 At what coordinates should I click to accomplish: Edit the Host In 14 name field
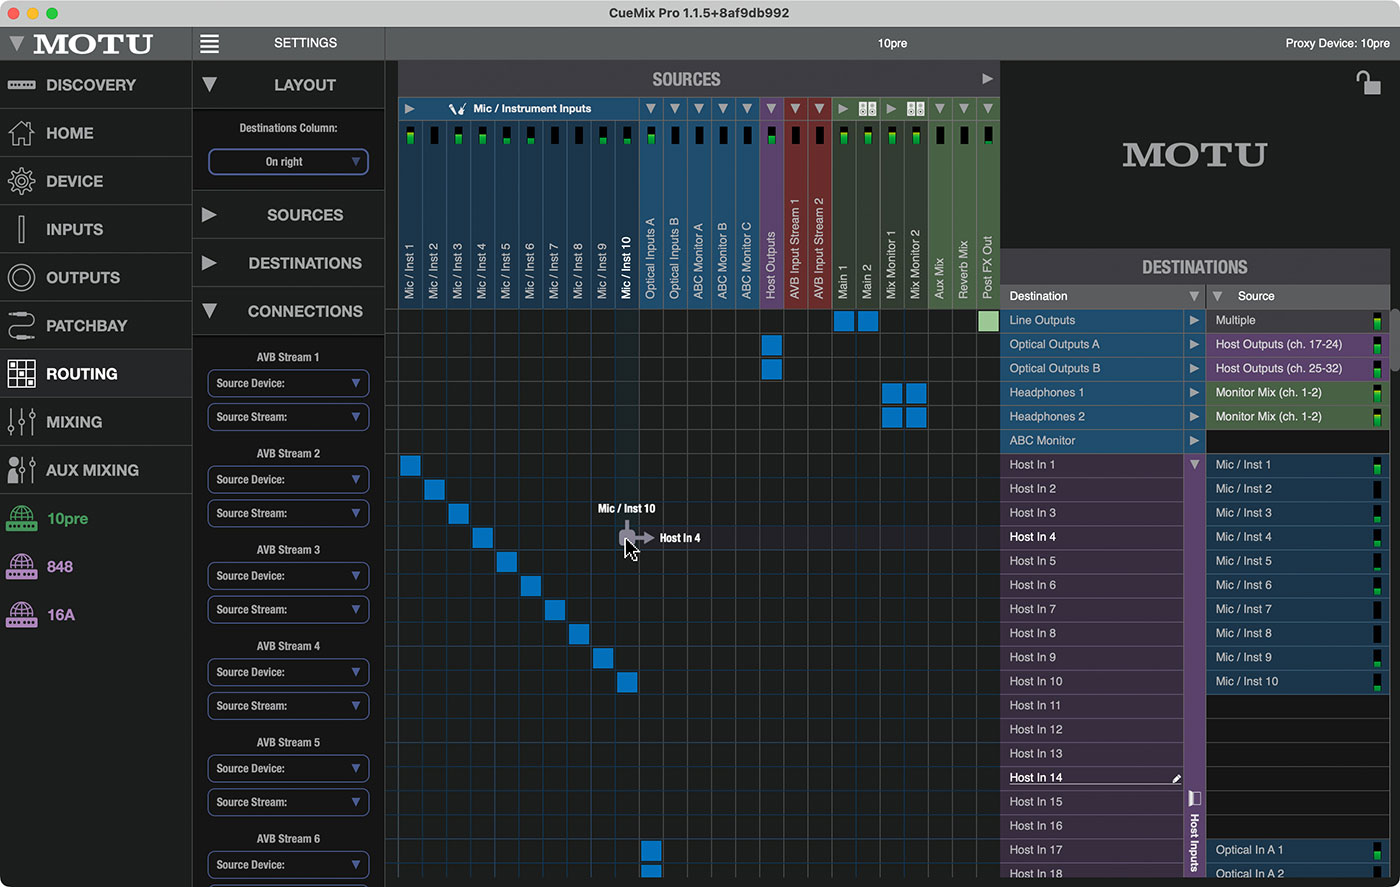click(1090, 778)
